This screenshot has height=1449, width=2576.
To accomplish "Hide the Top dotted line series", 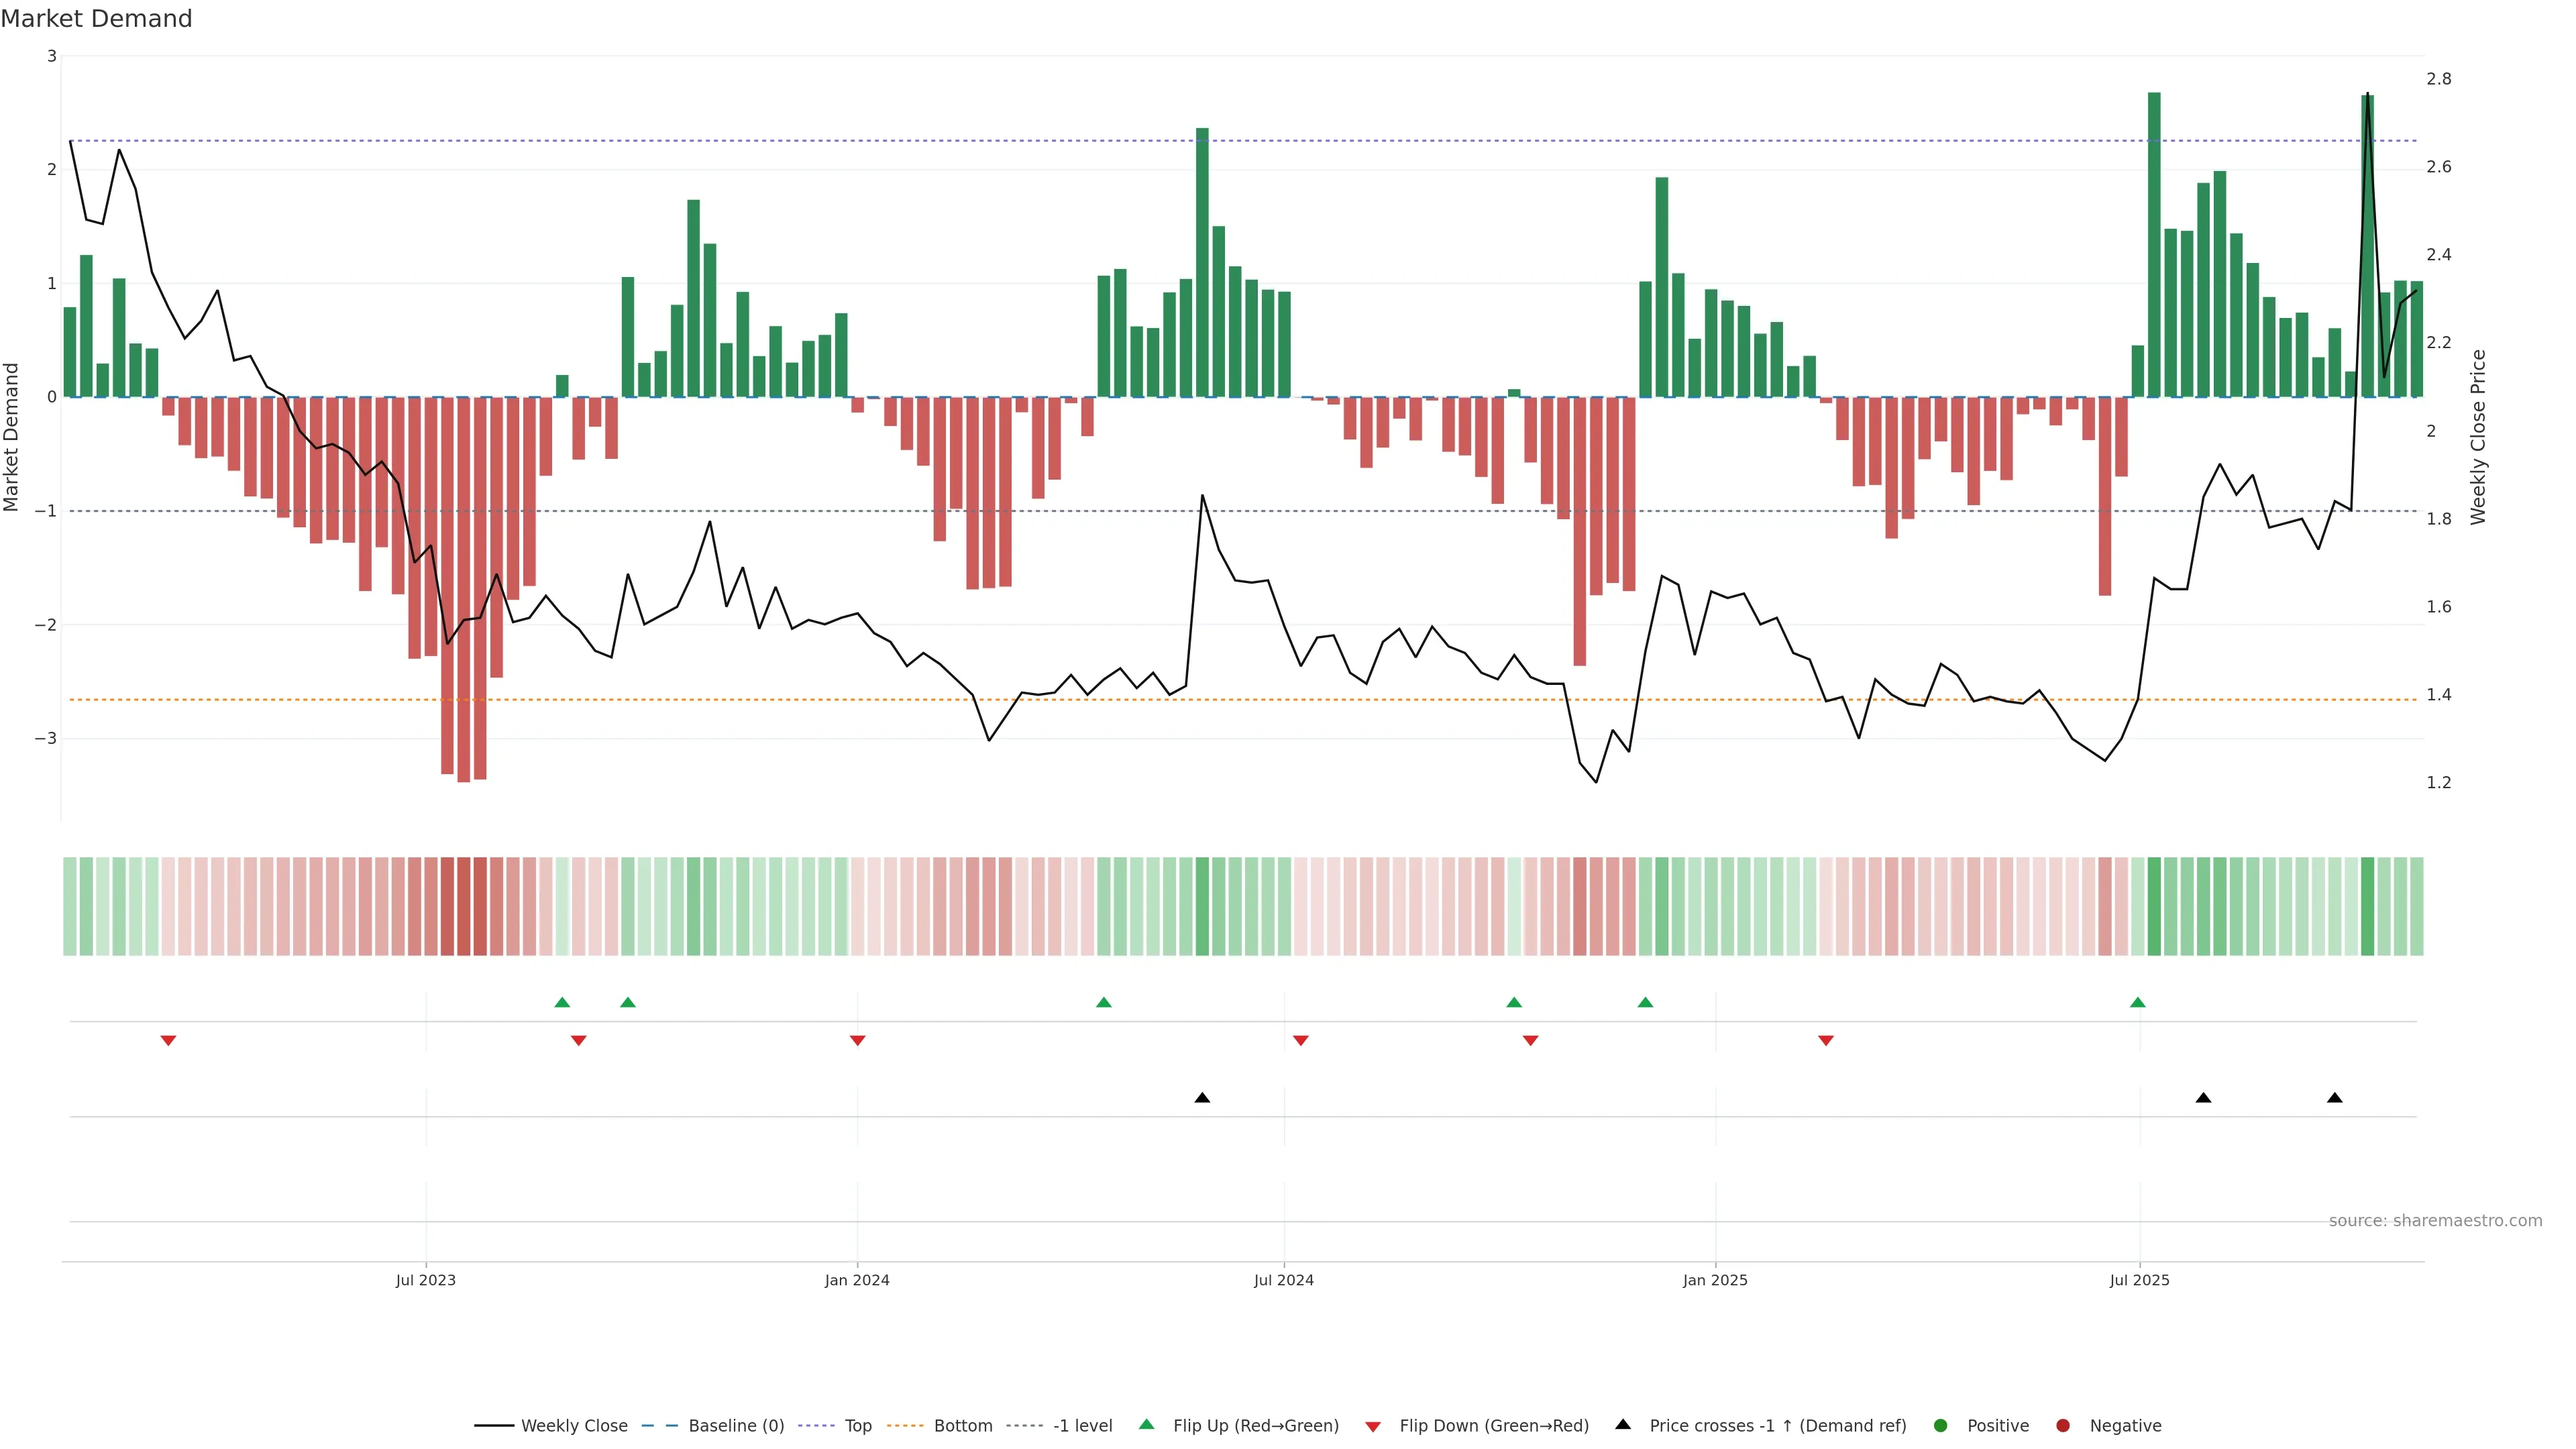I will 857,1426.
